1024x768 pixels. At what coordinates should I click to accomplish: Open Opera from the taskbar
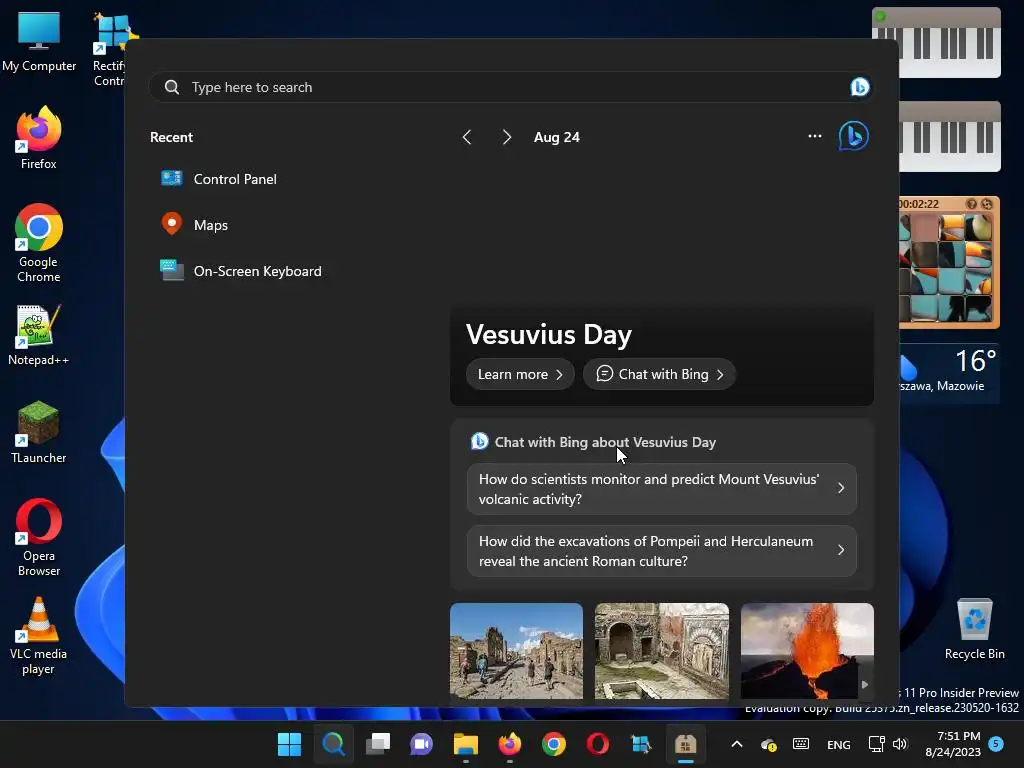(x=598, y=744)
